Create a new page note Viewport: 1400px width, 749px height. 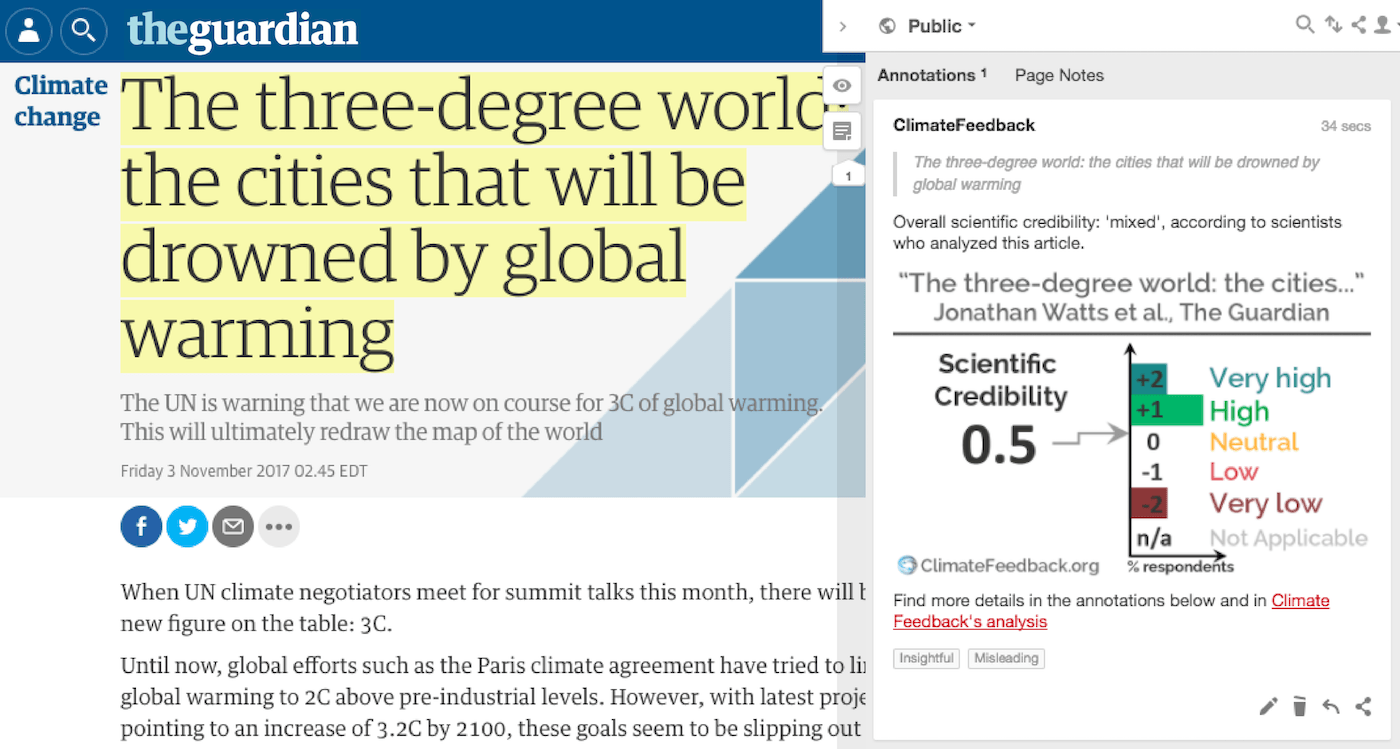(x=842, y=131)
